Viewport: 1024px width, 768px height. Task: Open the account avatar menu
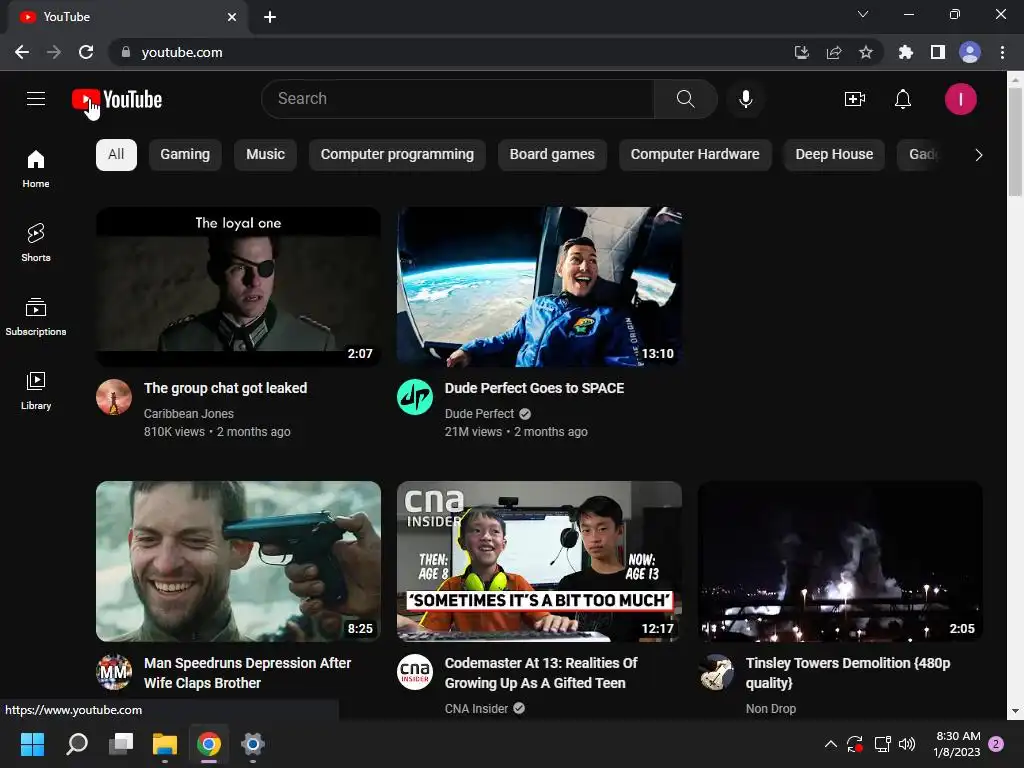pos(960,99)
